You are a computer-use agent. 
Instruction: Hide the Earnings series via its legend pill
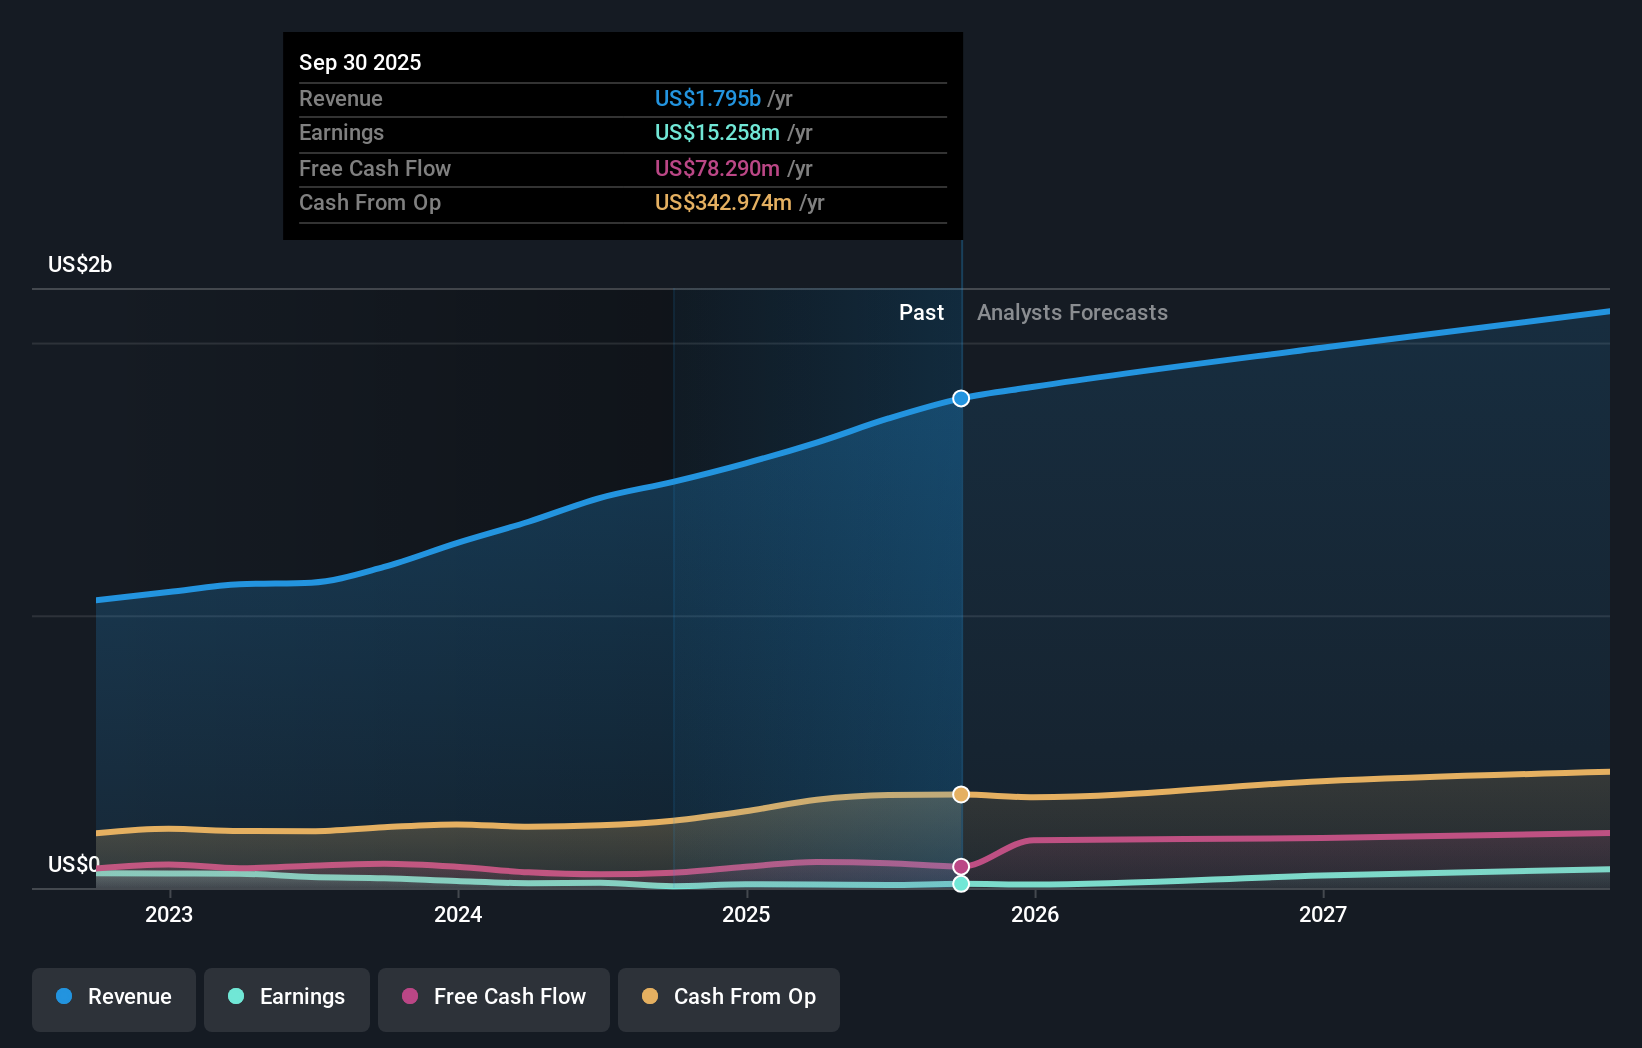(287, 997)
